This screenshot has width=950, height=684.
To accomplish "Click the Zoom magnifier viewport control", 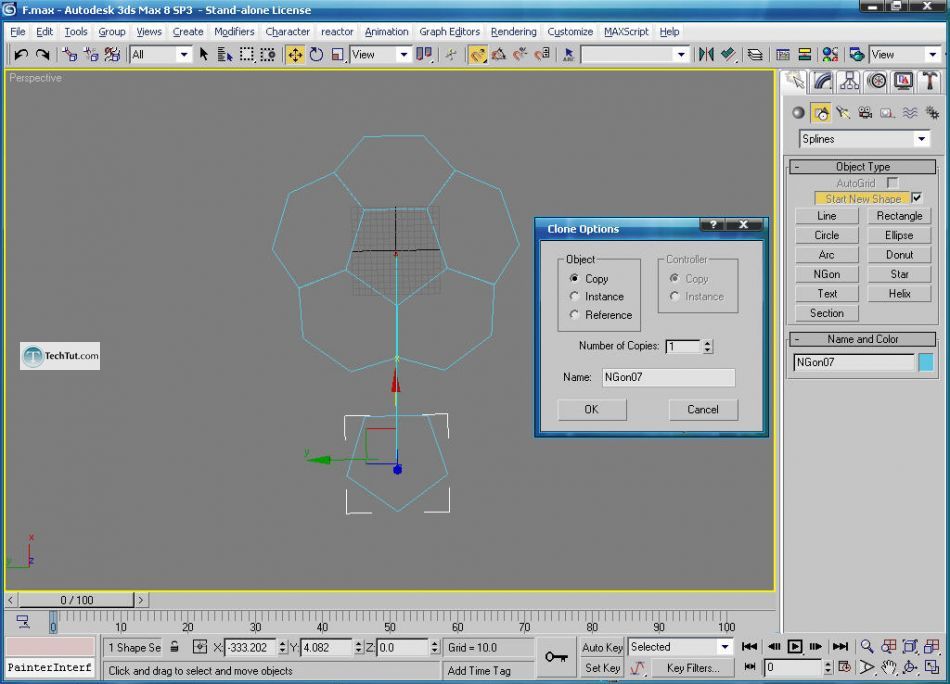I will click(x=867, y=646).
